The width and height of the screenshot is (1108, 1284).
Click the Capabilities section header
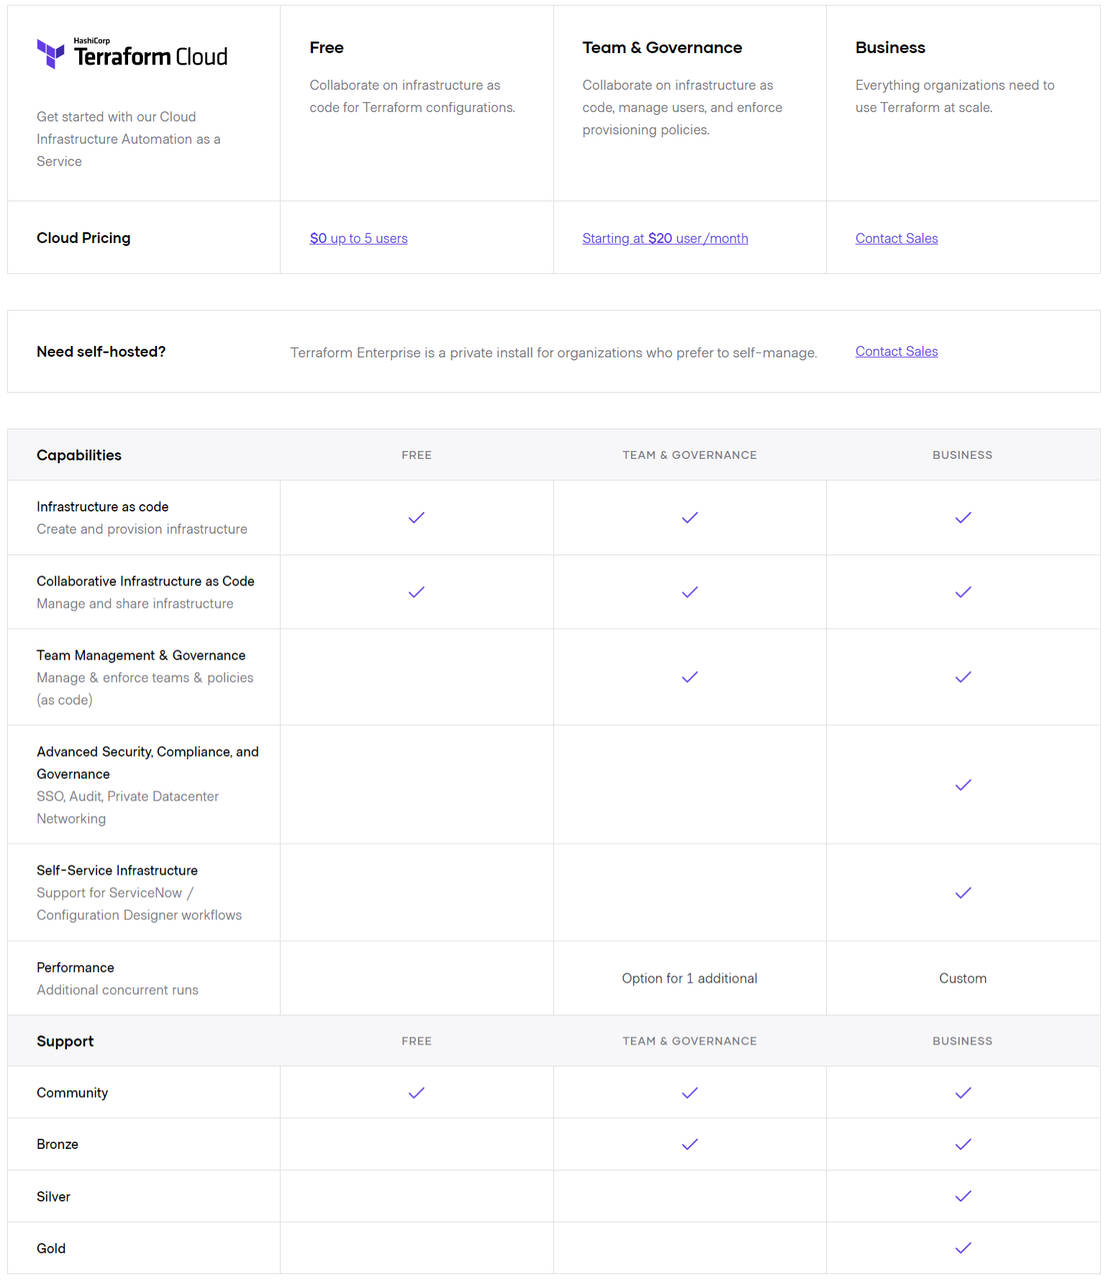coord(79,455)
